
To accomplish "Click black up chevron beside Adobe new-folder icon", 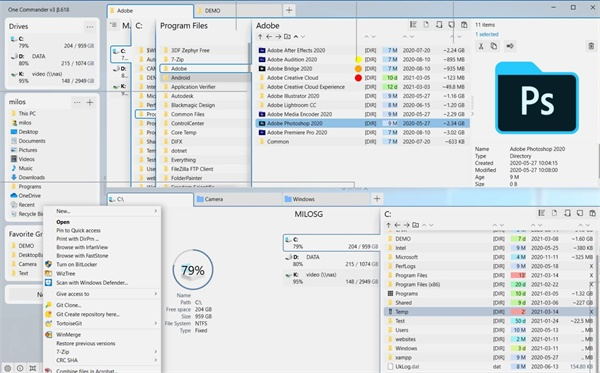I will (x=296, y=37).
